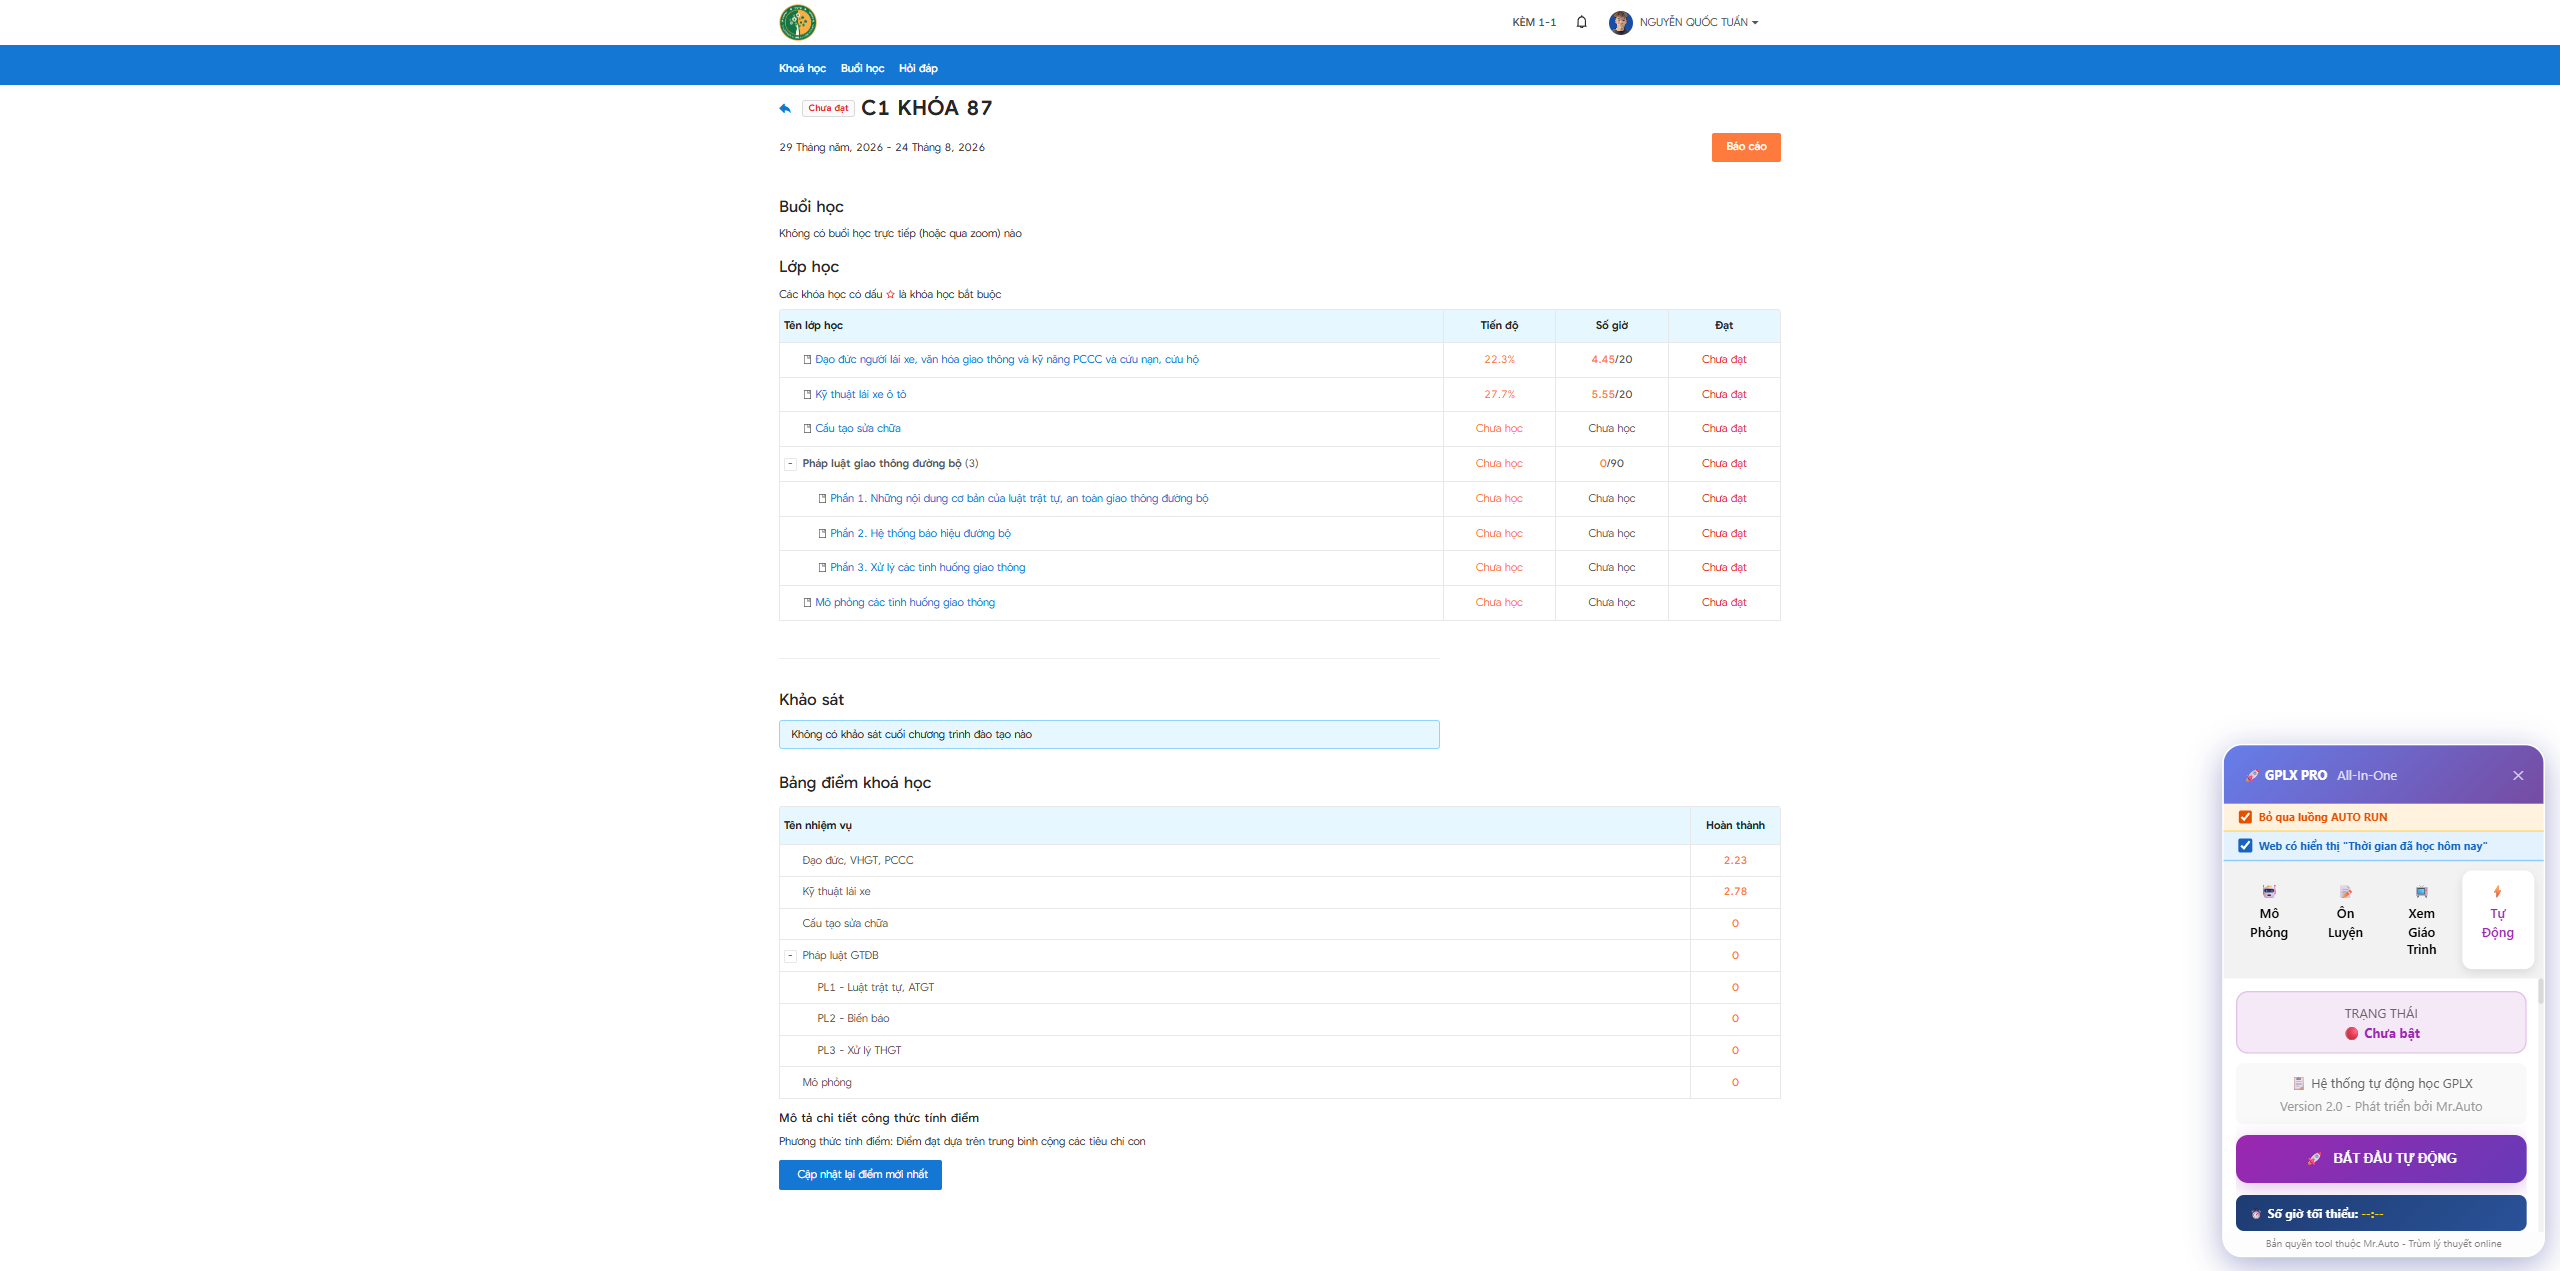
Task: Click the Không có khảo sát notice box
Action: [1108, 735]
